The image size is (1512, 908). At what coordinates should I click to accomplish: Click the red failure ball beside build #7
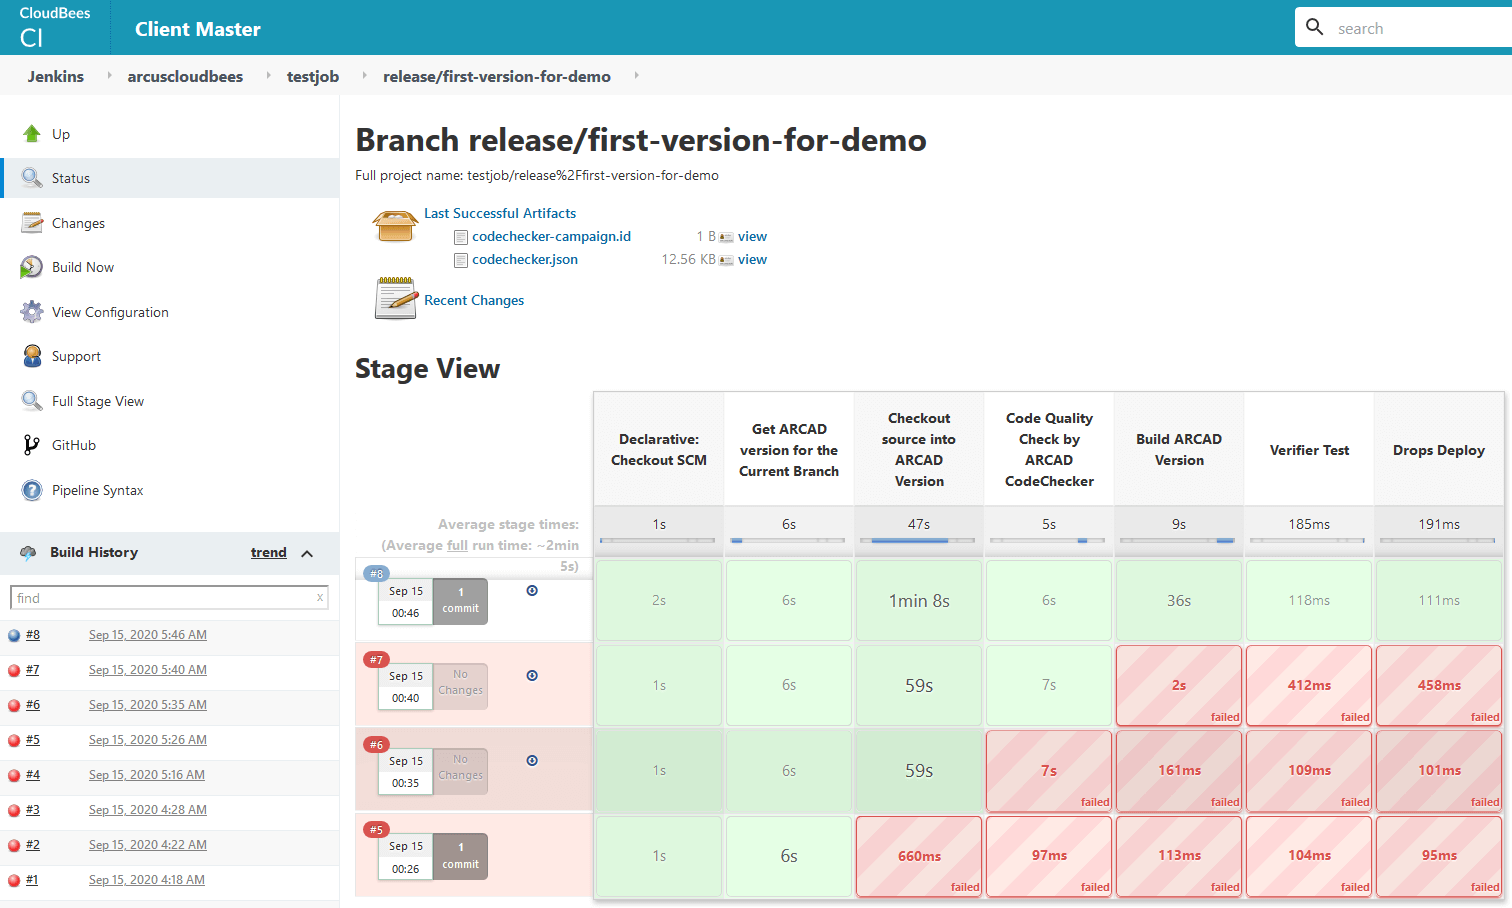(15, 669)
